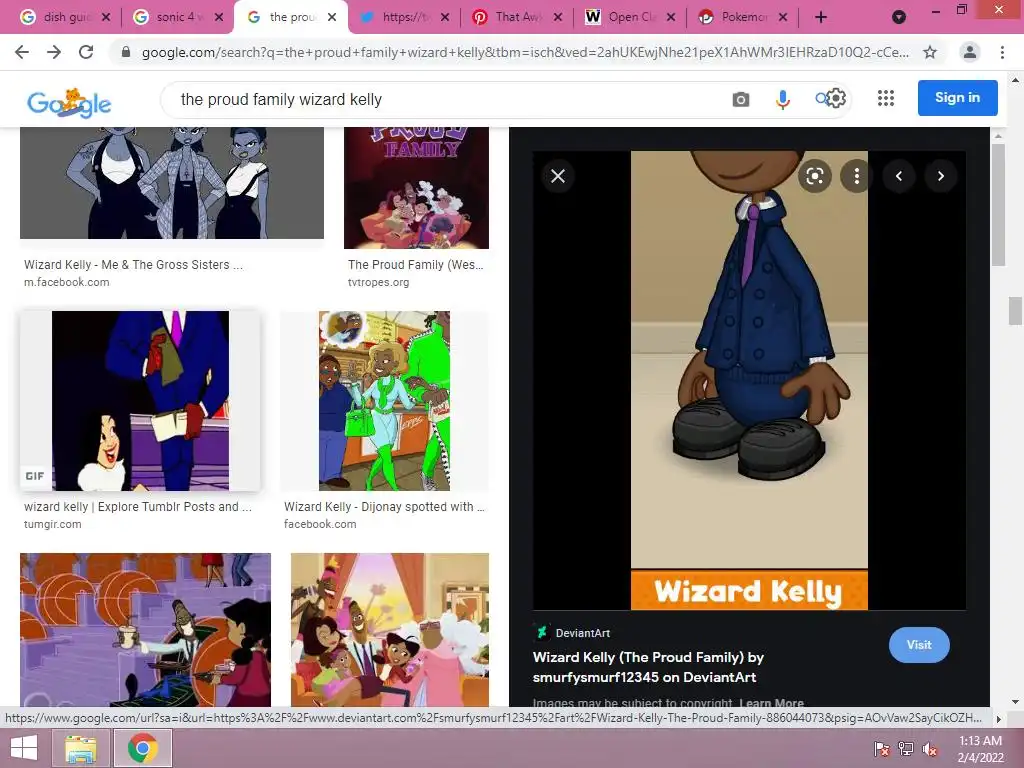Viewport: 1024px width, 768px height.
Task: Click the page vertical scrollbar thumb
Action: coord(1015,310)
